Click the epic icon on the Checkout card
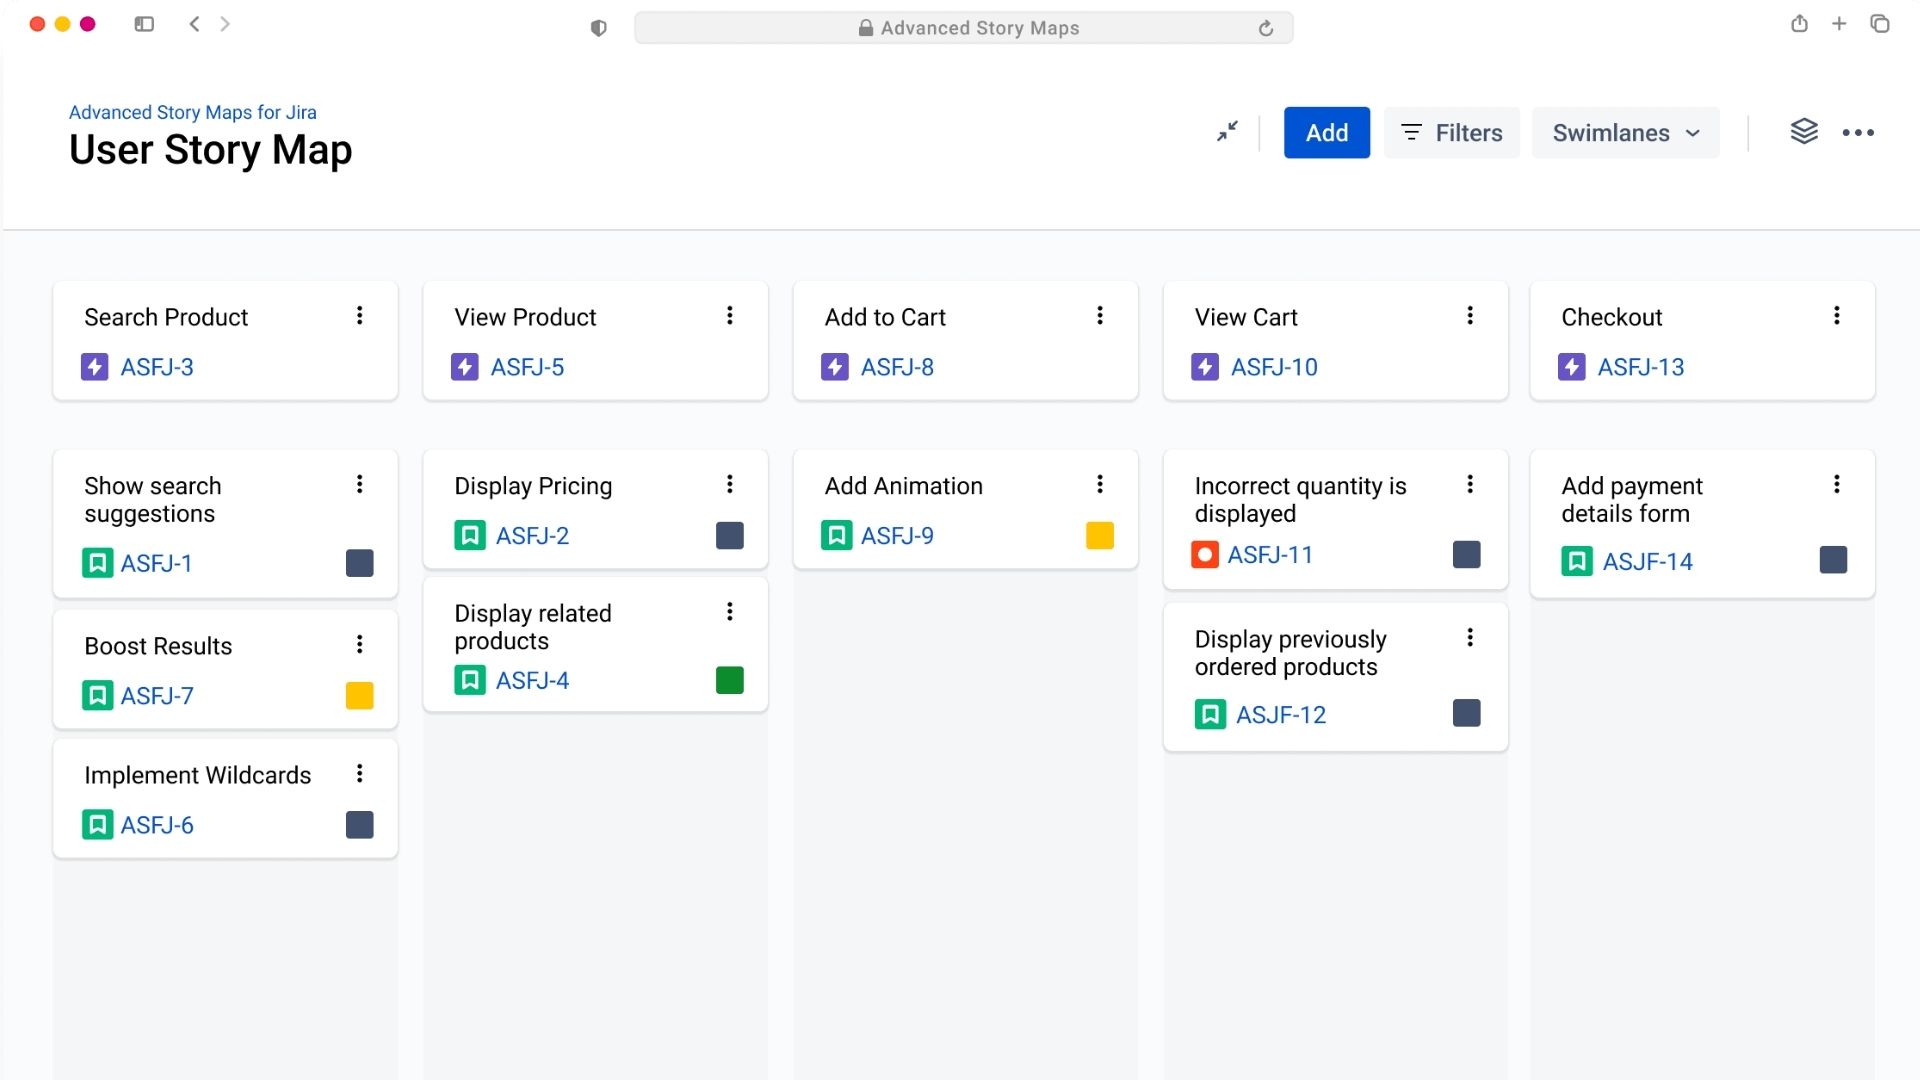 pyautogui.click(x=1573, y=367)
